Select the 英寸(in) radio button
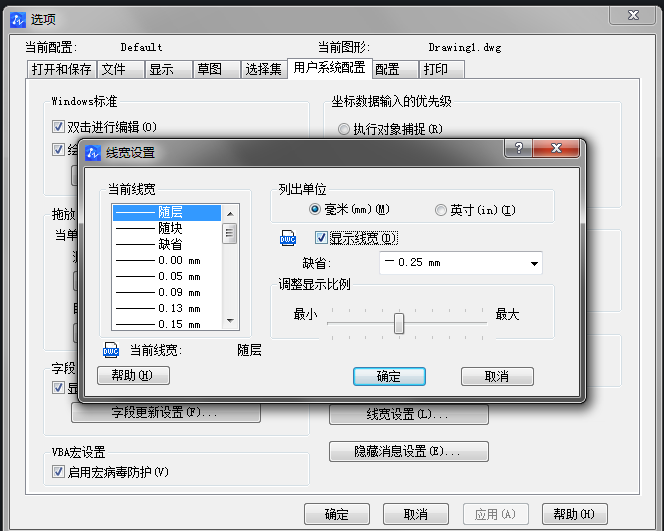Image resolution: width=664 pixels, height=531 pixels. 441,211
